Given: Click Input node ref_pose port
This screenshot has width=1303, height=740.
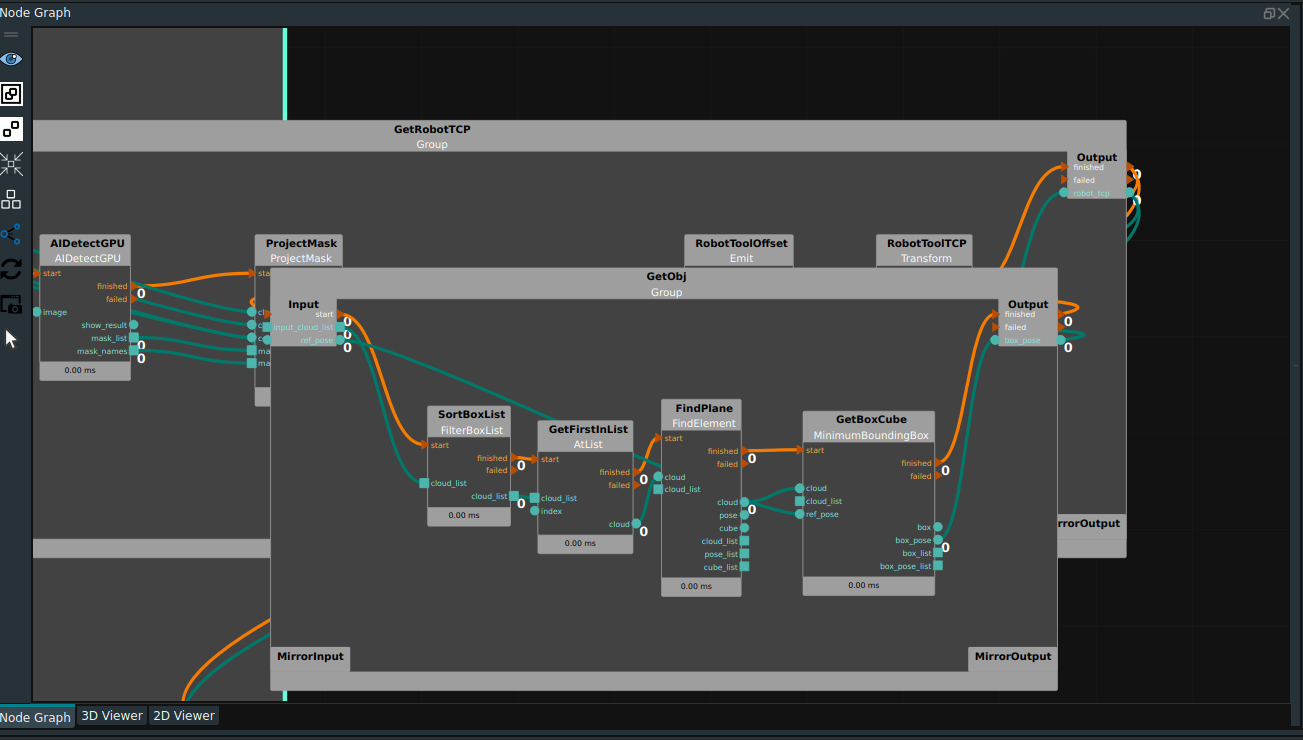Looking at the screenshot, I should pos(340,340).
